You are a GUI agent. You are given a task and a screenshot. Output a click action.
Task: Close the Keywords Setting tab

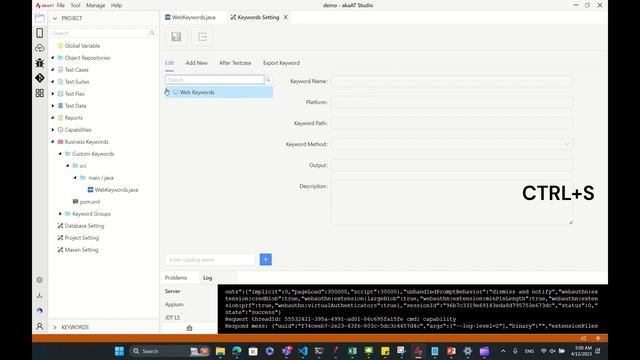(x=286, y=17)
